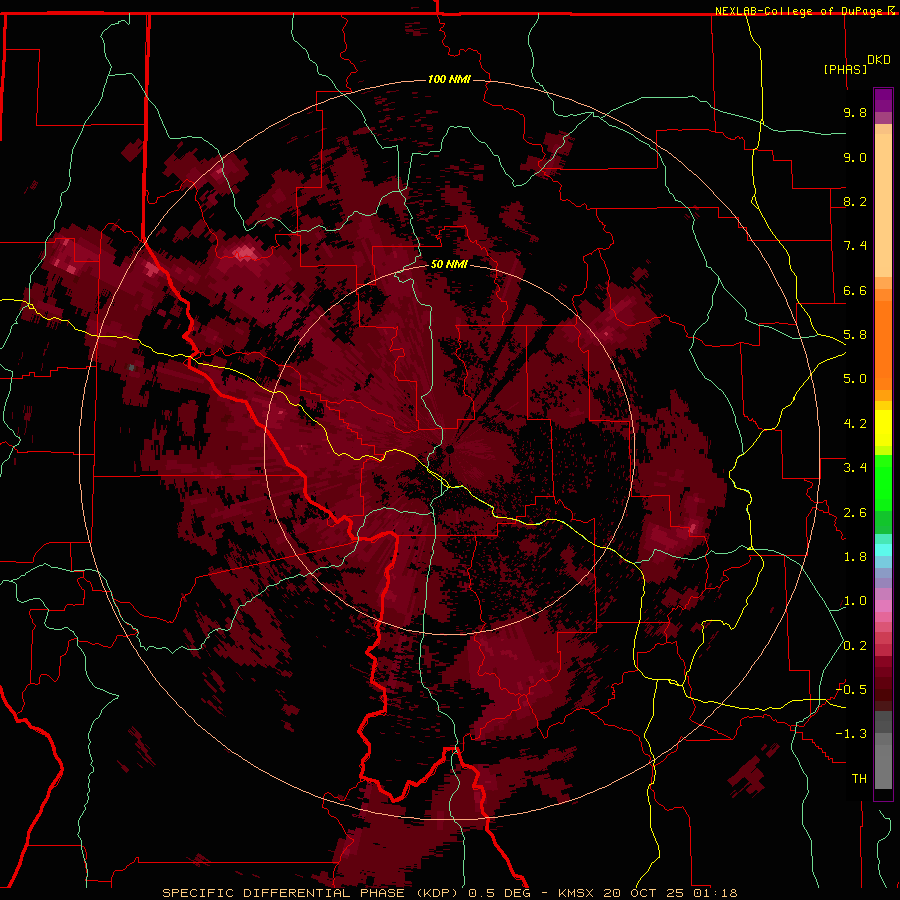900x900 pixels.
Task: Click the 0.2 scale value
Action: pyautogui.click(x=855, y=646)
